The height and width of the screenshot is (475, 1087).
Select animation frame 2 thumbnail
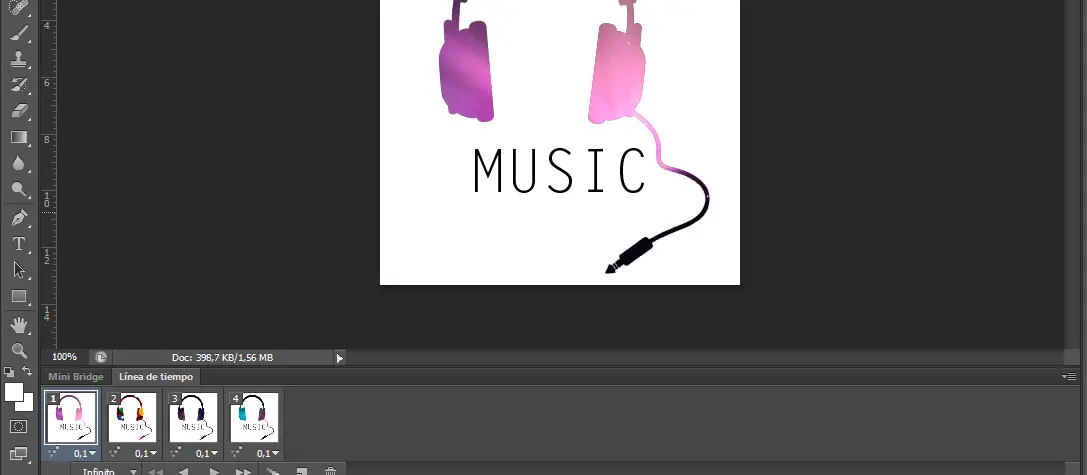(x=132, y=417)
